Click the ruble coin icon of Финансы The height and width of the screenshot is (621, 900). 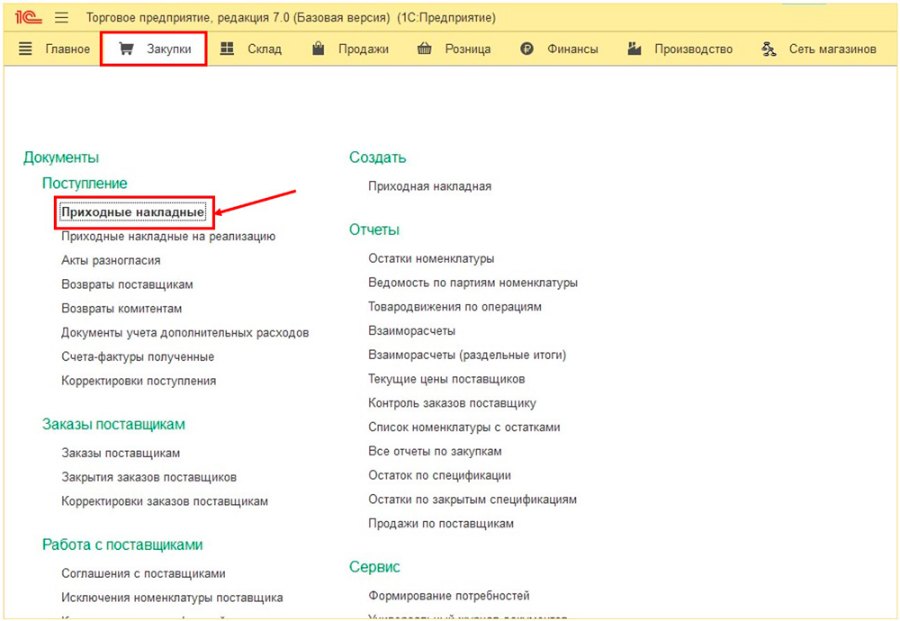click(527, 49)
